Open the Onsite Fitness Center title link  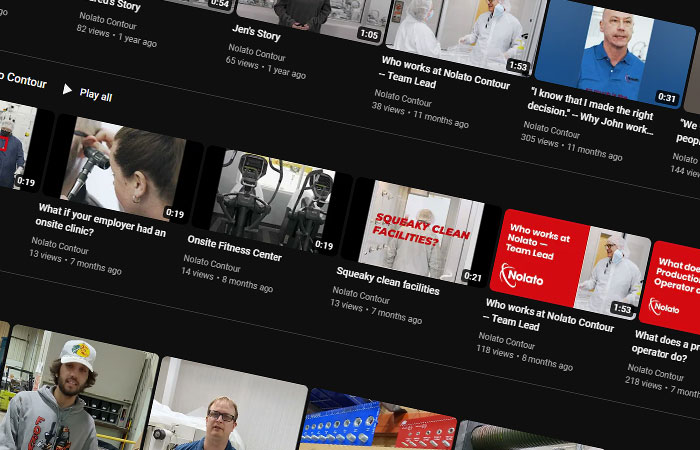[x=234, y=248]
